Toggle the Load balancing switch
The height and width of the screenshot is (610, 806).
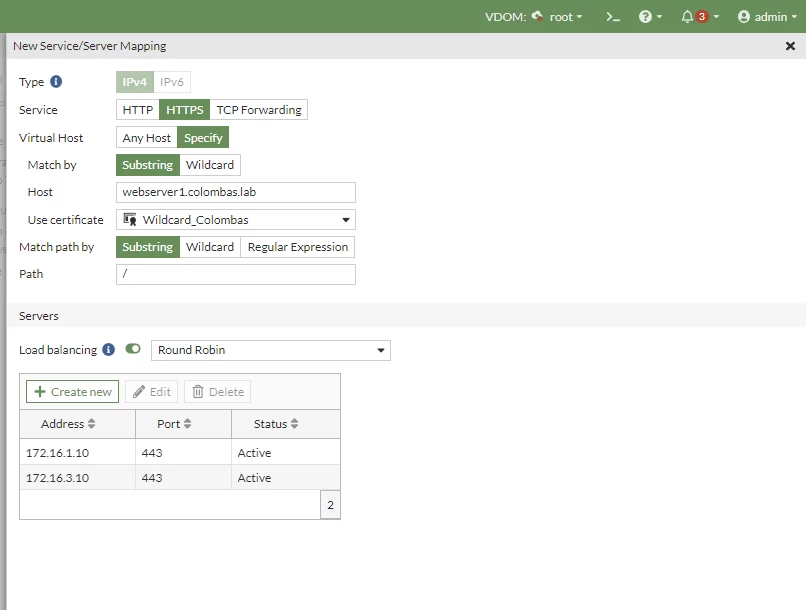(133, 349)
